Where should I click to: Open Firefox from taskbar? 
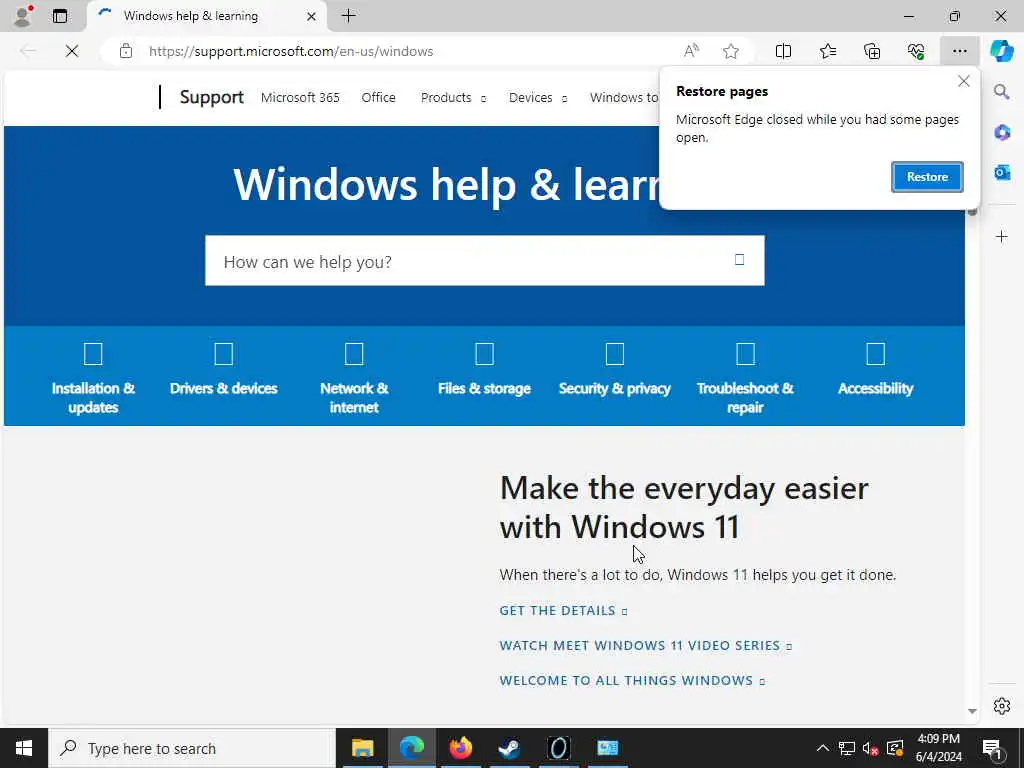[460, 748]
